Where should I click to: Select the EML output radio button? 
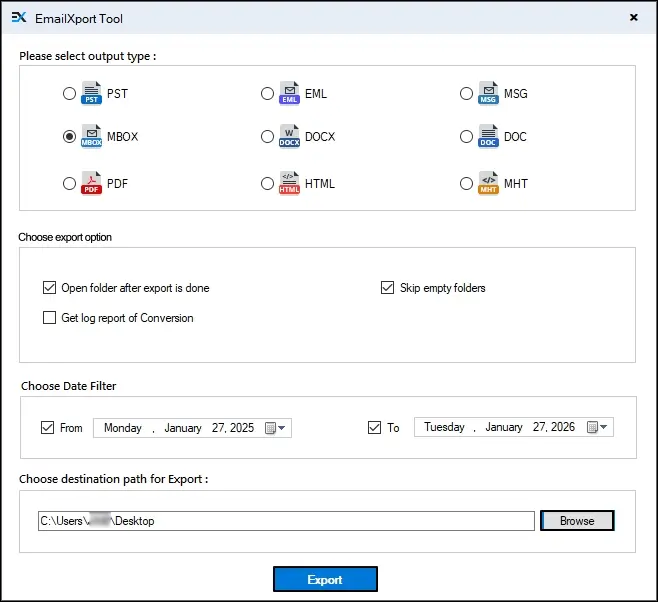pyautogui.click(x=267, y=93)
